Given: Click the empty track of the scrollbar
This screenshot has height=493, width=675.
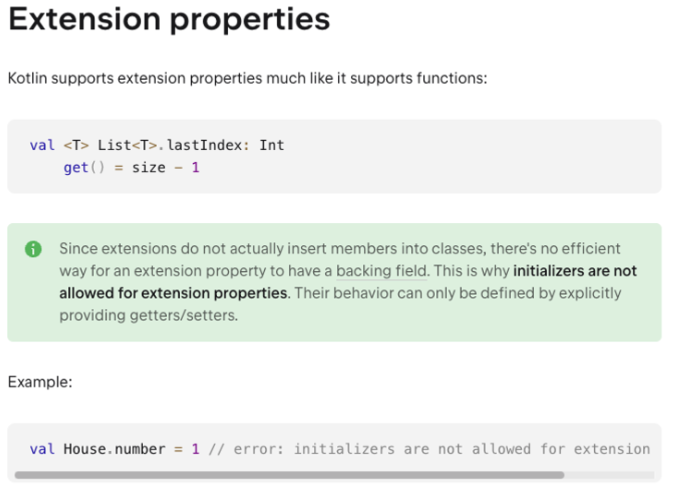Looking at the screenshot, I should click(609, 475).
